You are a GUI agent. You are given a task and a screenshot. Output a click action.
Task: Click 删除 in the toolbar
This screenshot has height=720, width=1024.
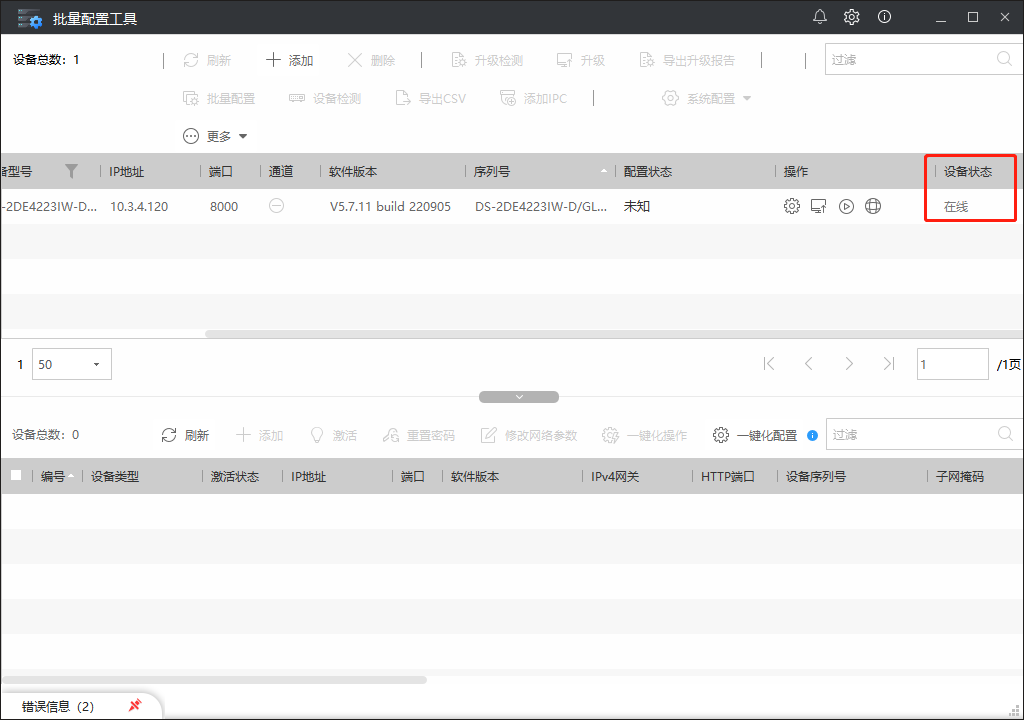tap(371, 60)
